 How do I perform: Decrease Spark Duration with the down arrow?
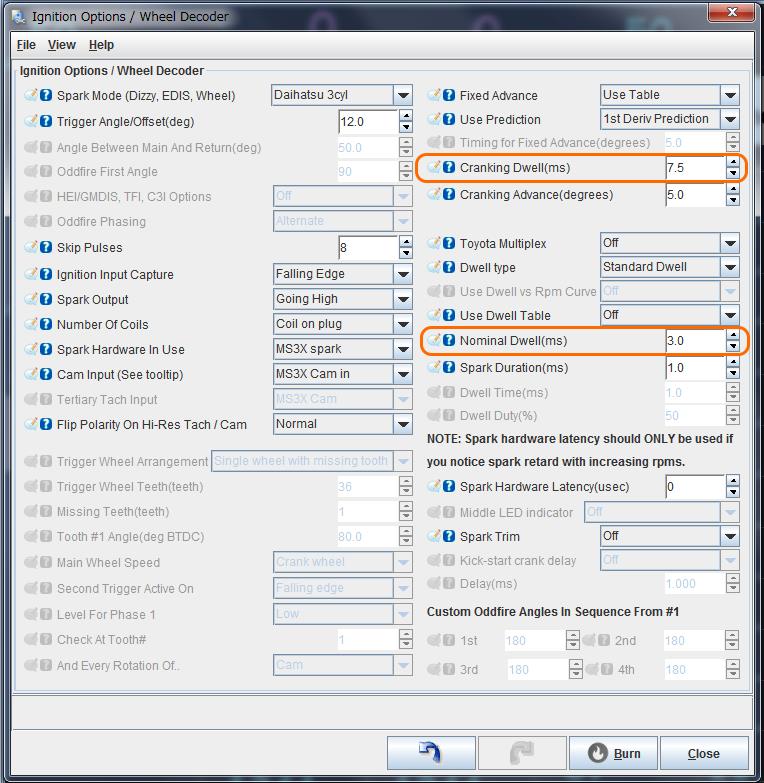733,374
